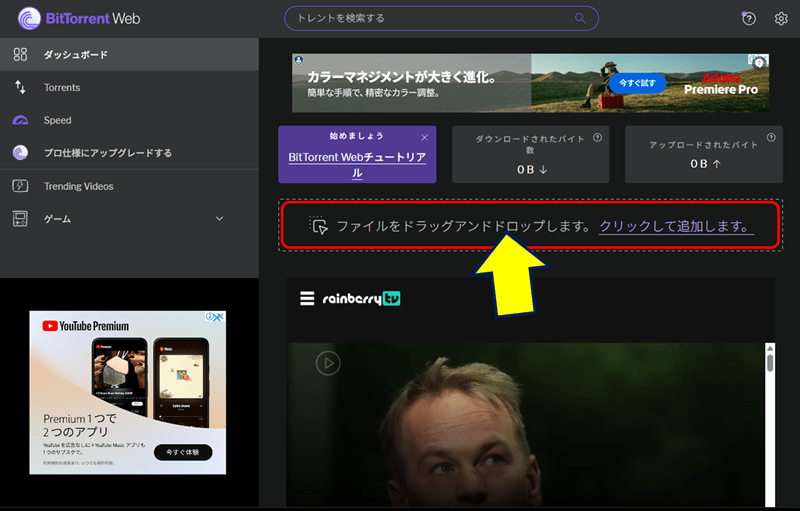
Task: Dismiss the 始めましょう tutorial card
Action: [x=424, y=138]
